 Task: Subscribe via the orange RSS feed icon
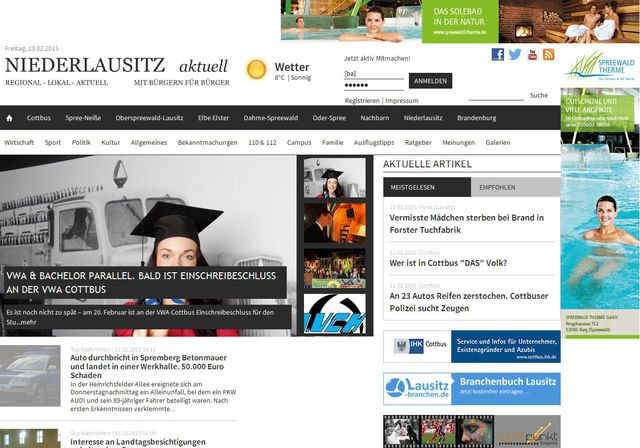click(549, 54)
